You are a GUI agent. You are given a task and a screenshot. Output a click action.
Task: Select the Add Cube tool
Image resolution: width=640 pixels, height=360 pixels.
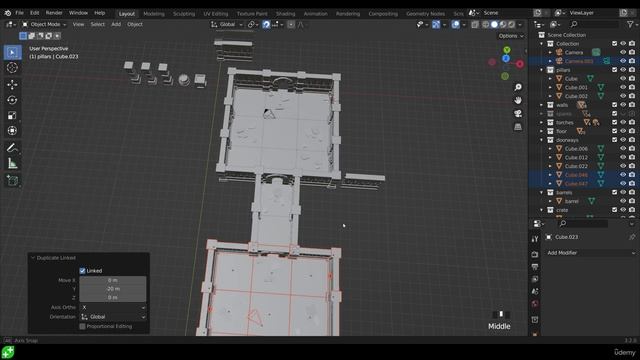point(12,180)
